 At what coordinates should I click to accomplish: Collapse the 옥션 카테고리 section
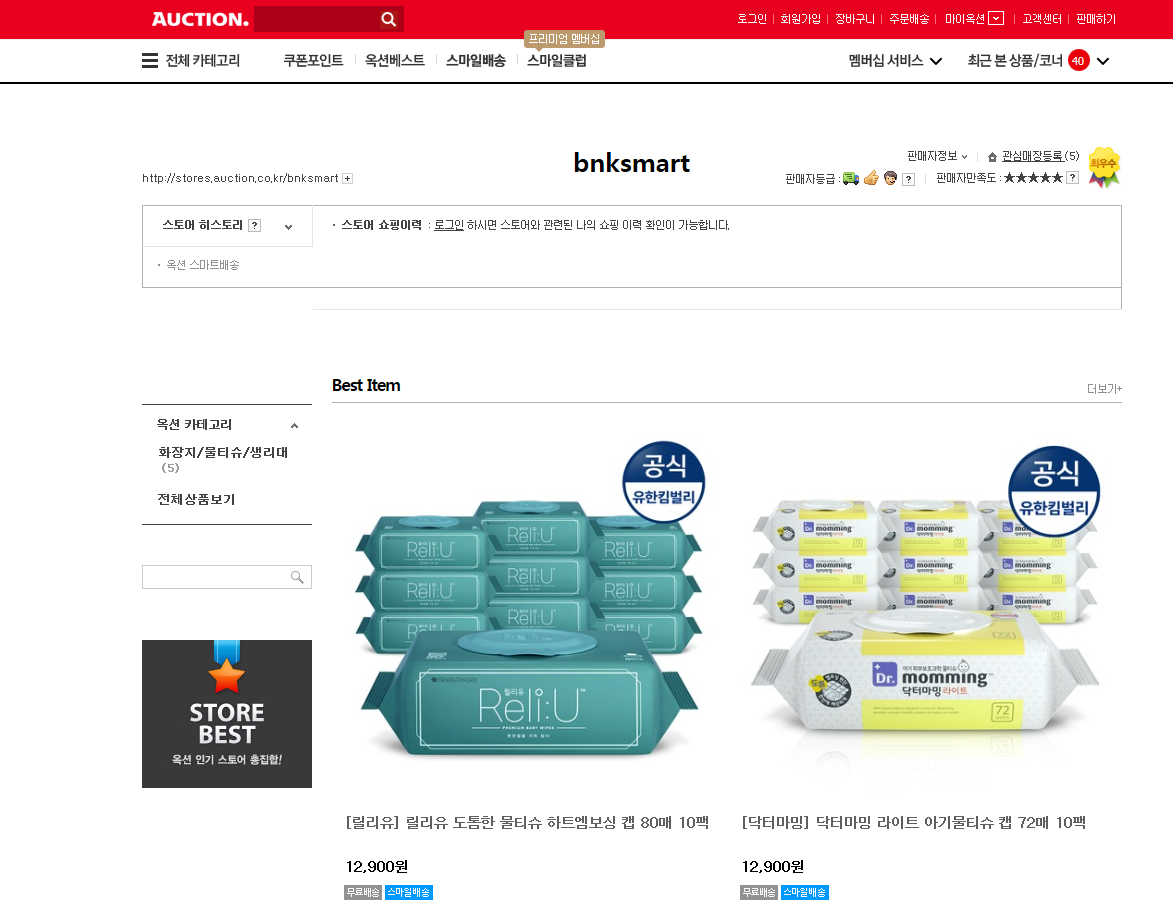coord(294,426)
